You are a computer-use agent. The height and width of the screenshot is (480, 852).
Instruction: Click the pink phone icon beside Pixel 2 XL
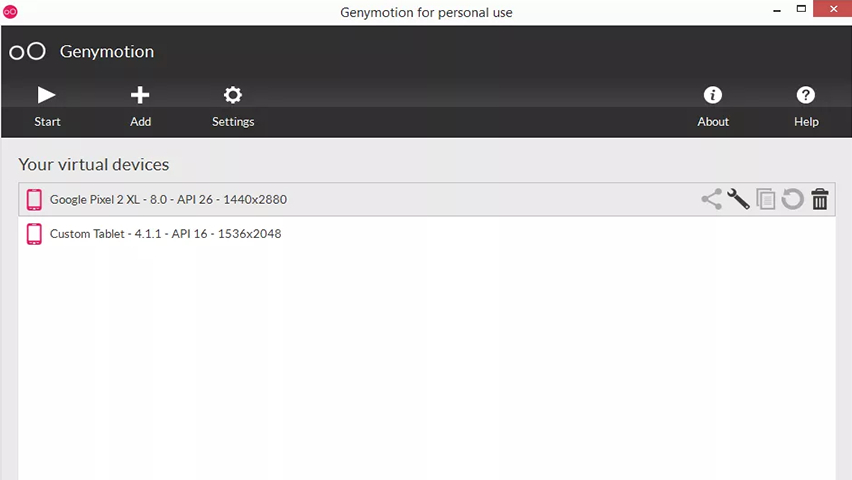pyautogui.click(x=34, y=200)
